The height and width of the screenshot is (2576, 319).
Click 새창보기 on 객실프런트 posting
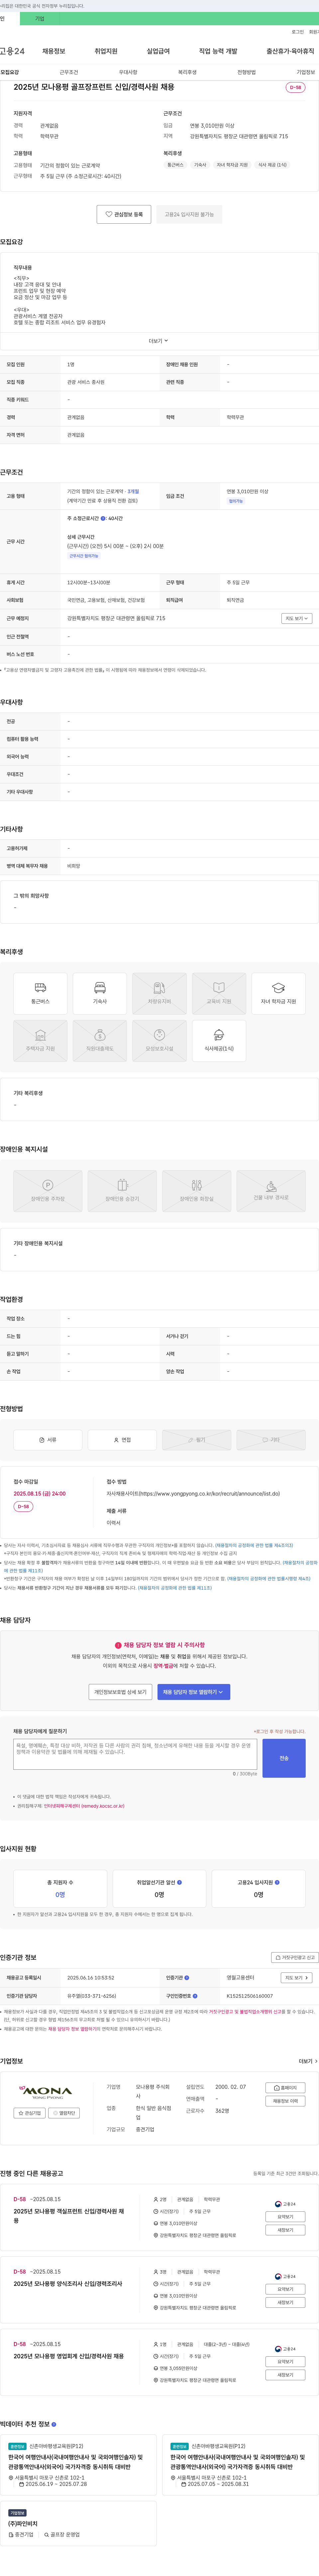click(x=285, y=2230)
